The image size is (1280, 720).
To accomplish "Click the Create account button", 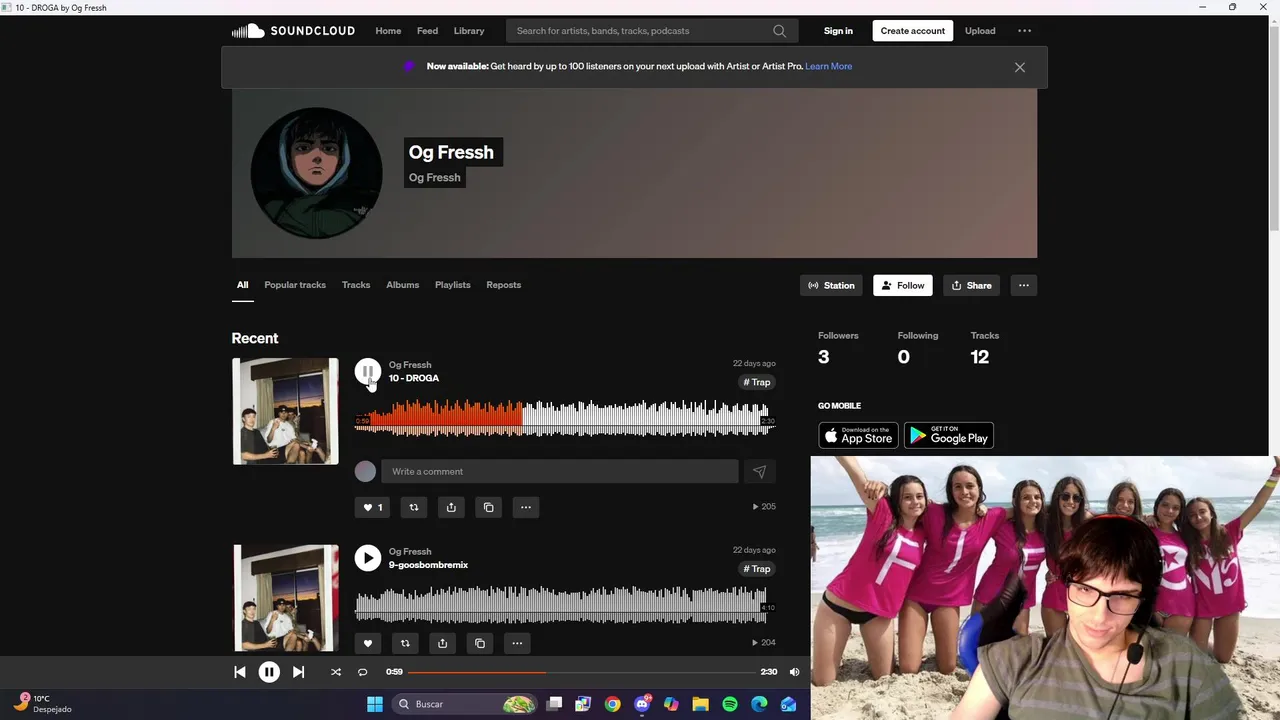I will [x=912, y=31].
